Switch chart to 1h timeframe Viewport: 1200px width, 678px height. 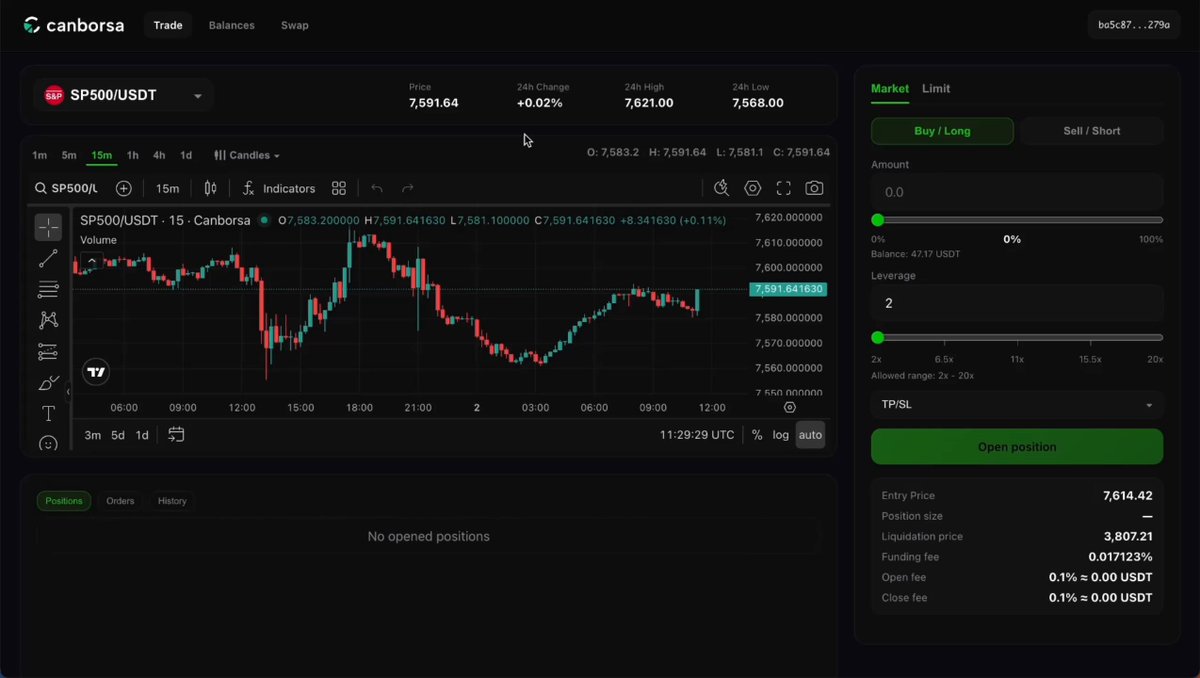[x=132, y=155]
